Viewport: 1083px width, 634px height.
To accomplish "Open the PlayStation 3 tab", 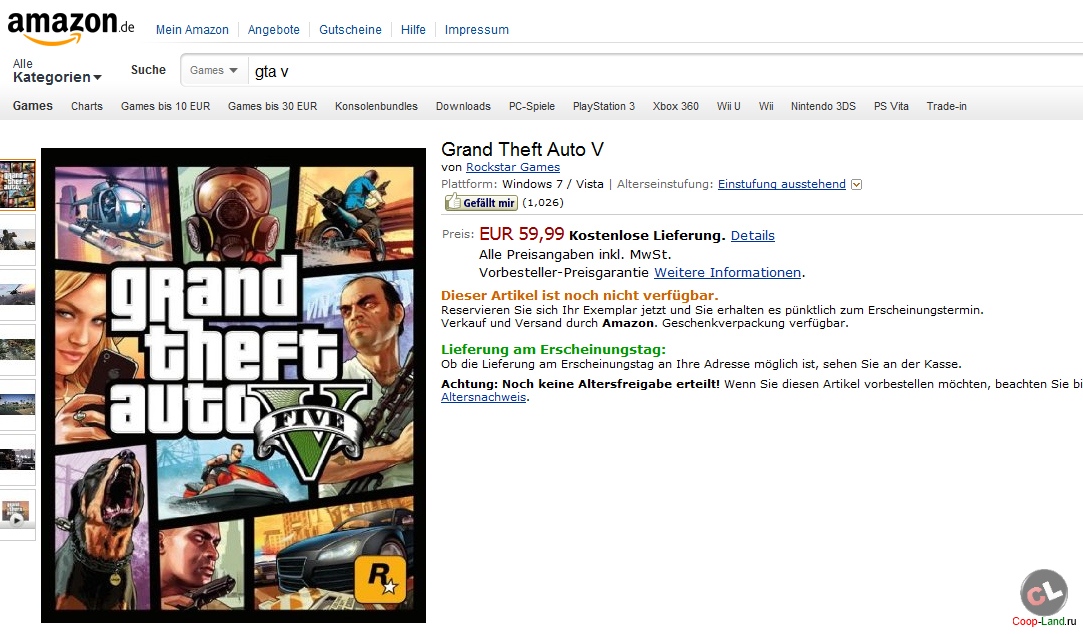I will (x=604, y=106).
